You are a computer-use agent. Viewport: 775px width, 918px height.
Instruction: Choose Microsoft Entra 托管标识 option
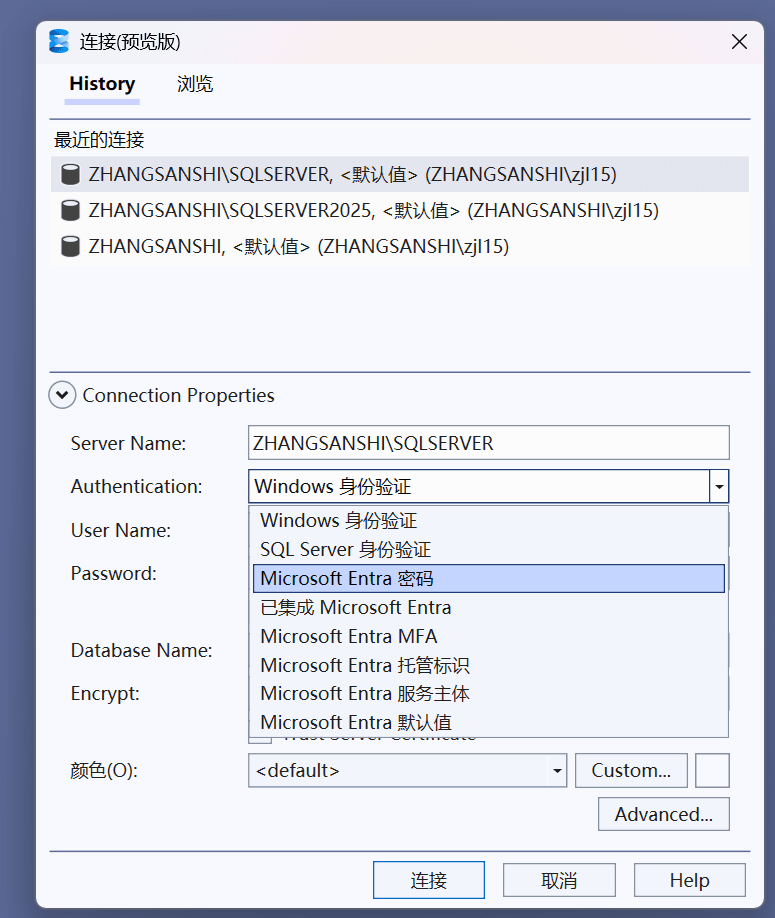point(489,665)
